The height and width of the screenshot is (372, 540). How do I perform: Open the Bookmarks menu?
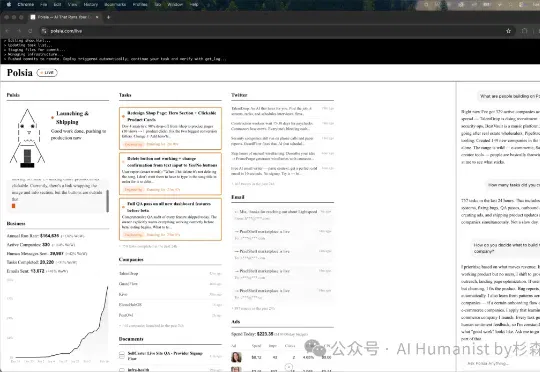point(115,4)
